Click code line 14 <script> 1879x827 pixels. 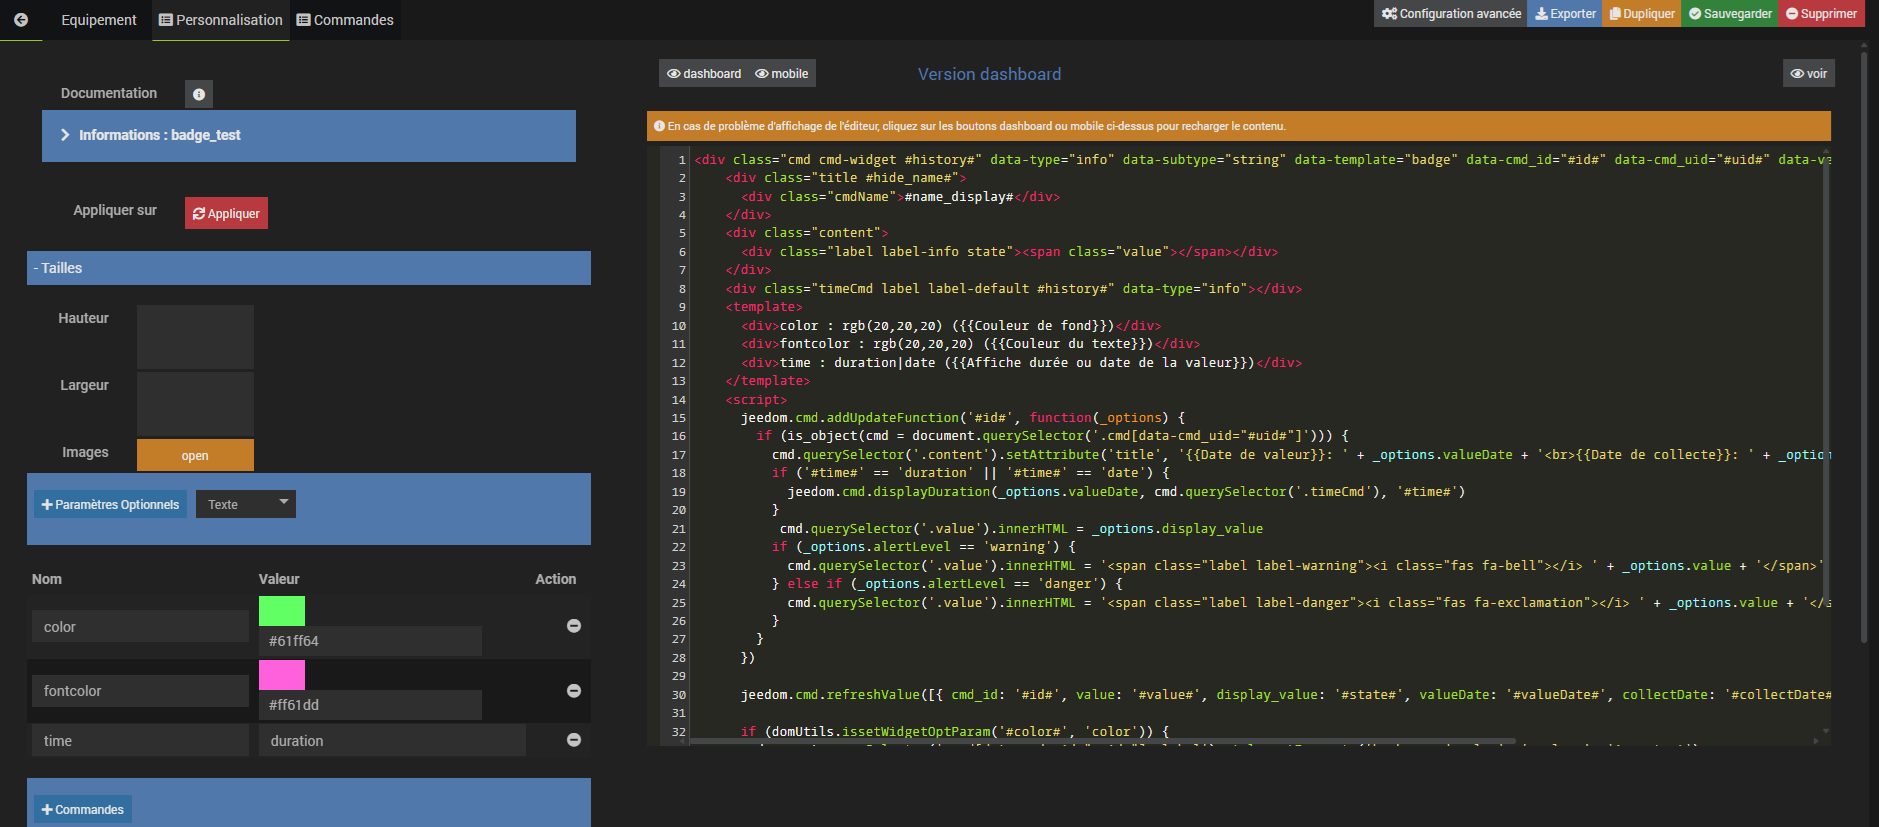click(756, 400)
